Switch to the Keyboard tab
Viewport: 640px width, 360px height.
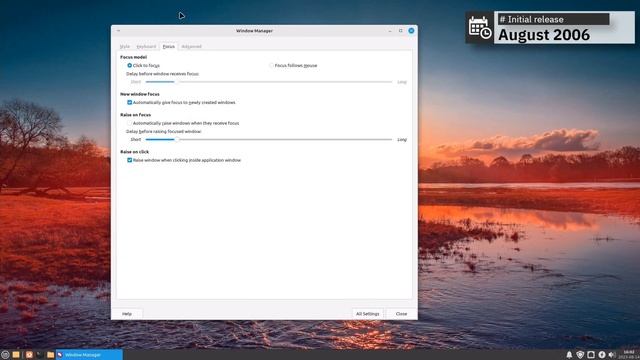tap(146, 47)
